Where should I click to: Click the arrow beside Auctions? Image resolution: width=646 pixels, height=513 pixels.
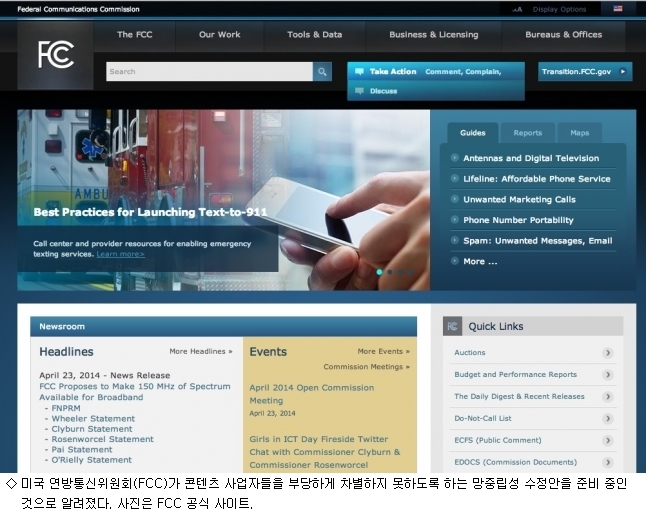(608, 353)
